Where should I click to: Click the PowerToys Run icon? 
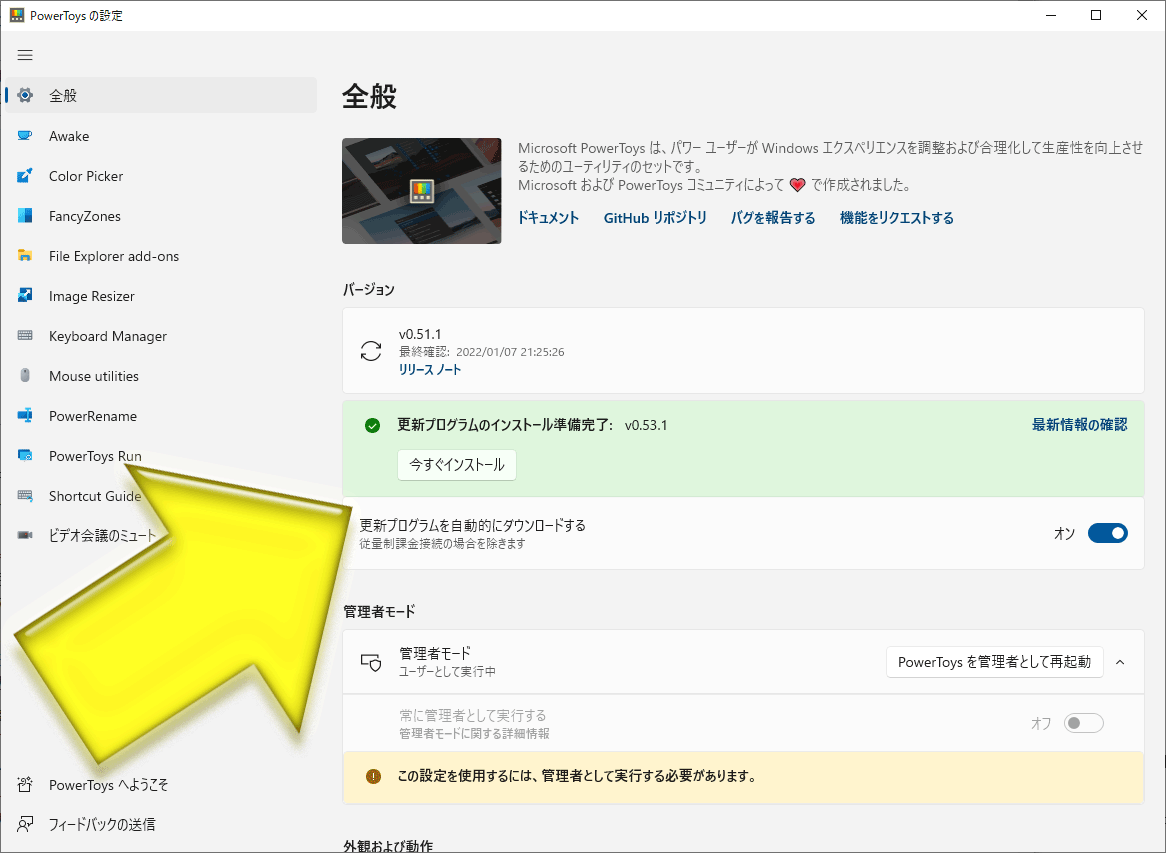click(25, 456)
